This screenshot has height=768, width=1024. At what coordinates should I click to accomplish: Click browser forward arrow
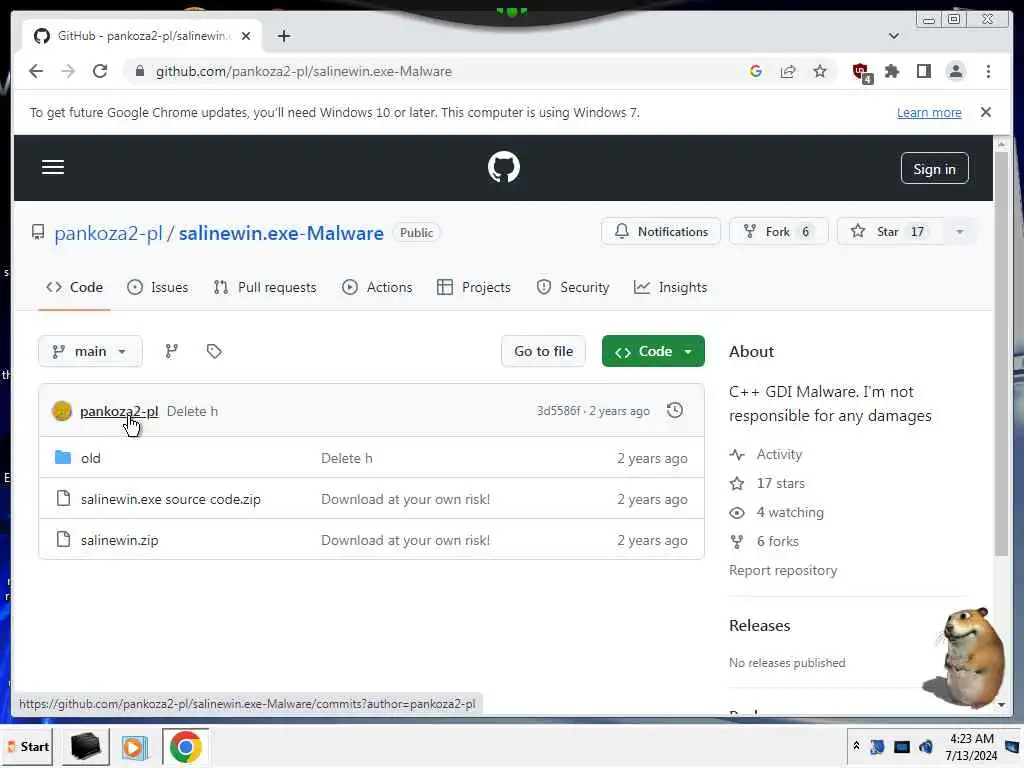tap(68, 71)
